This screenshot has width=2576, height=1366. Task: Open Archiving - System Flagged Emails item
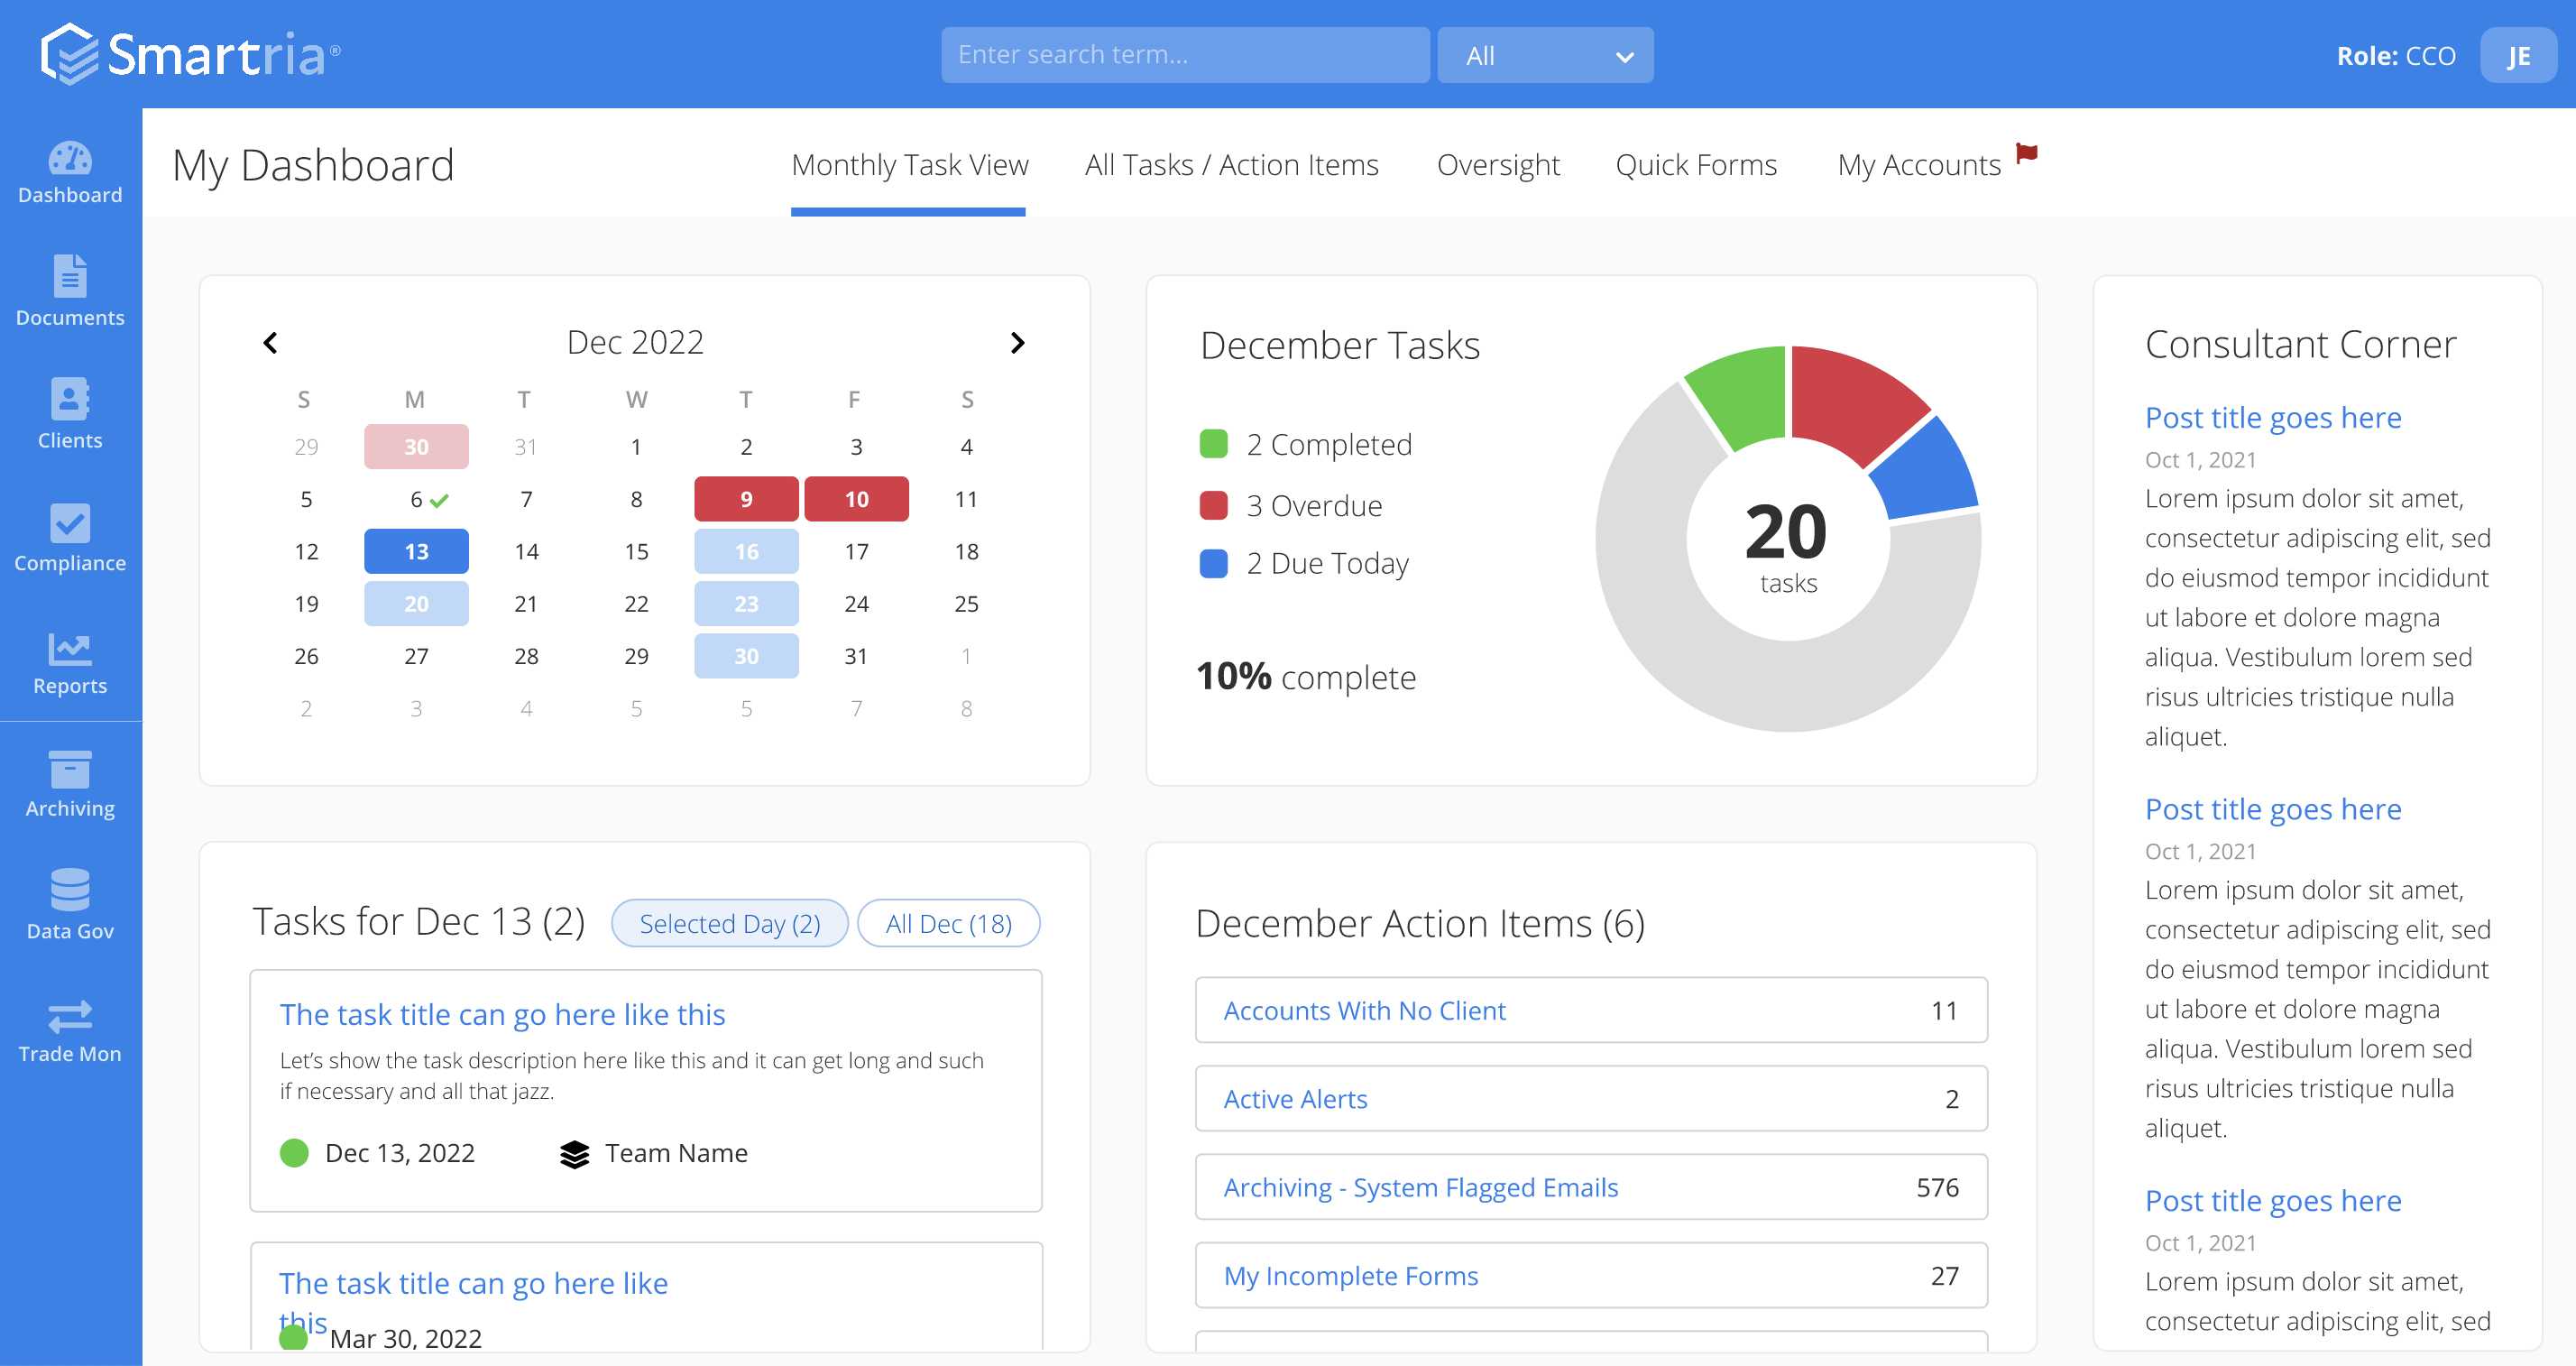[x=1590, y=1187]
